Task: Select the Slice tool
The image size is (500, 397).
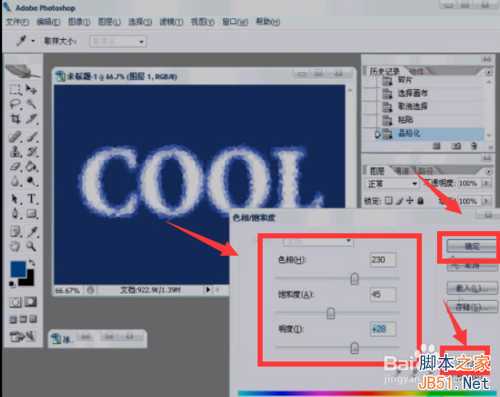Action: [x=31, y=119]
